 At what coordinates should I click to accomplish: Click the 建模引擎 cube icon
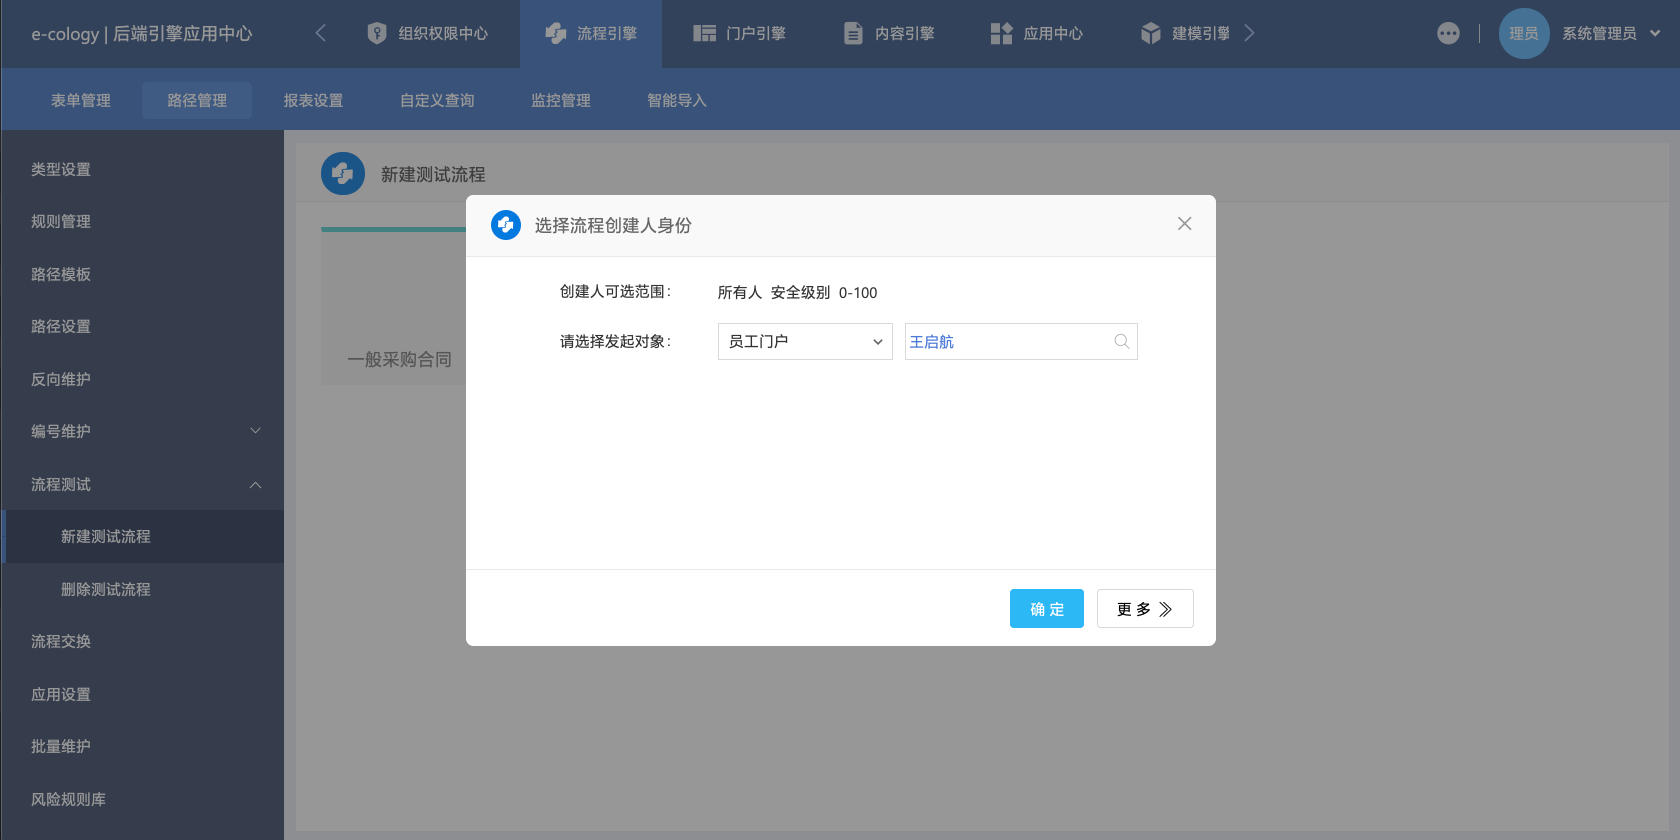[x=1151, y=33]
